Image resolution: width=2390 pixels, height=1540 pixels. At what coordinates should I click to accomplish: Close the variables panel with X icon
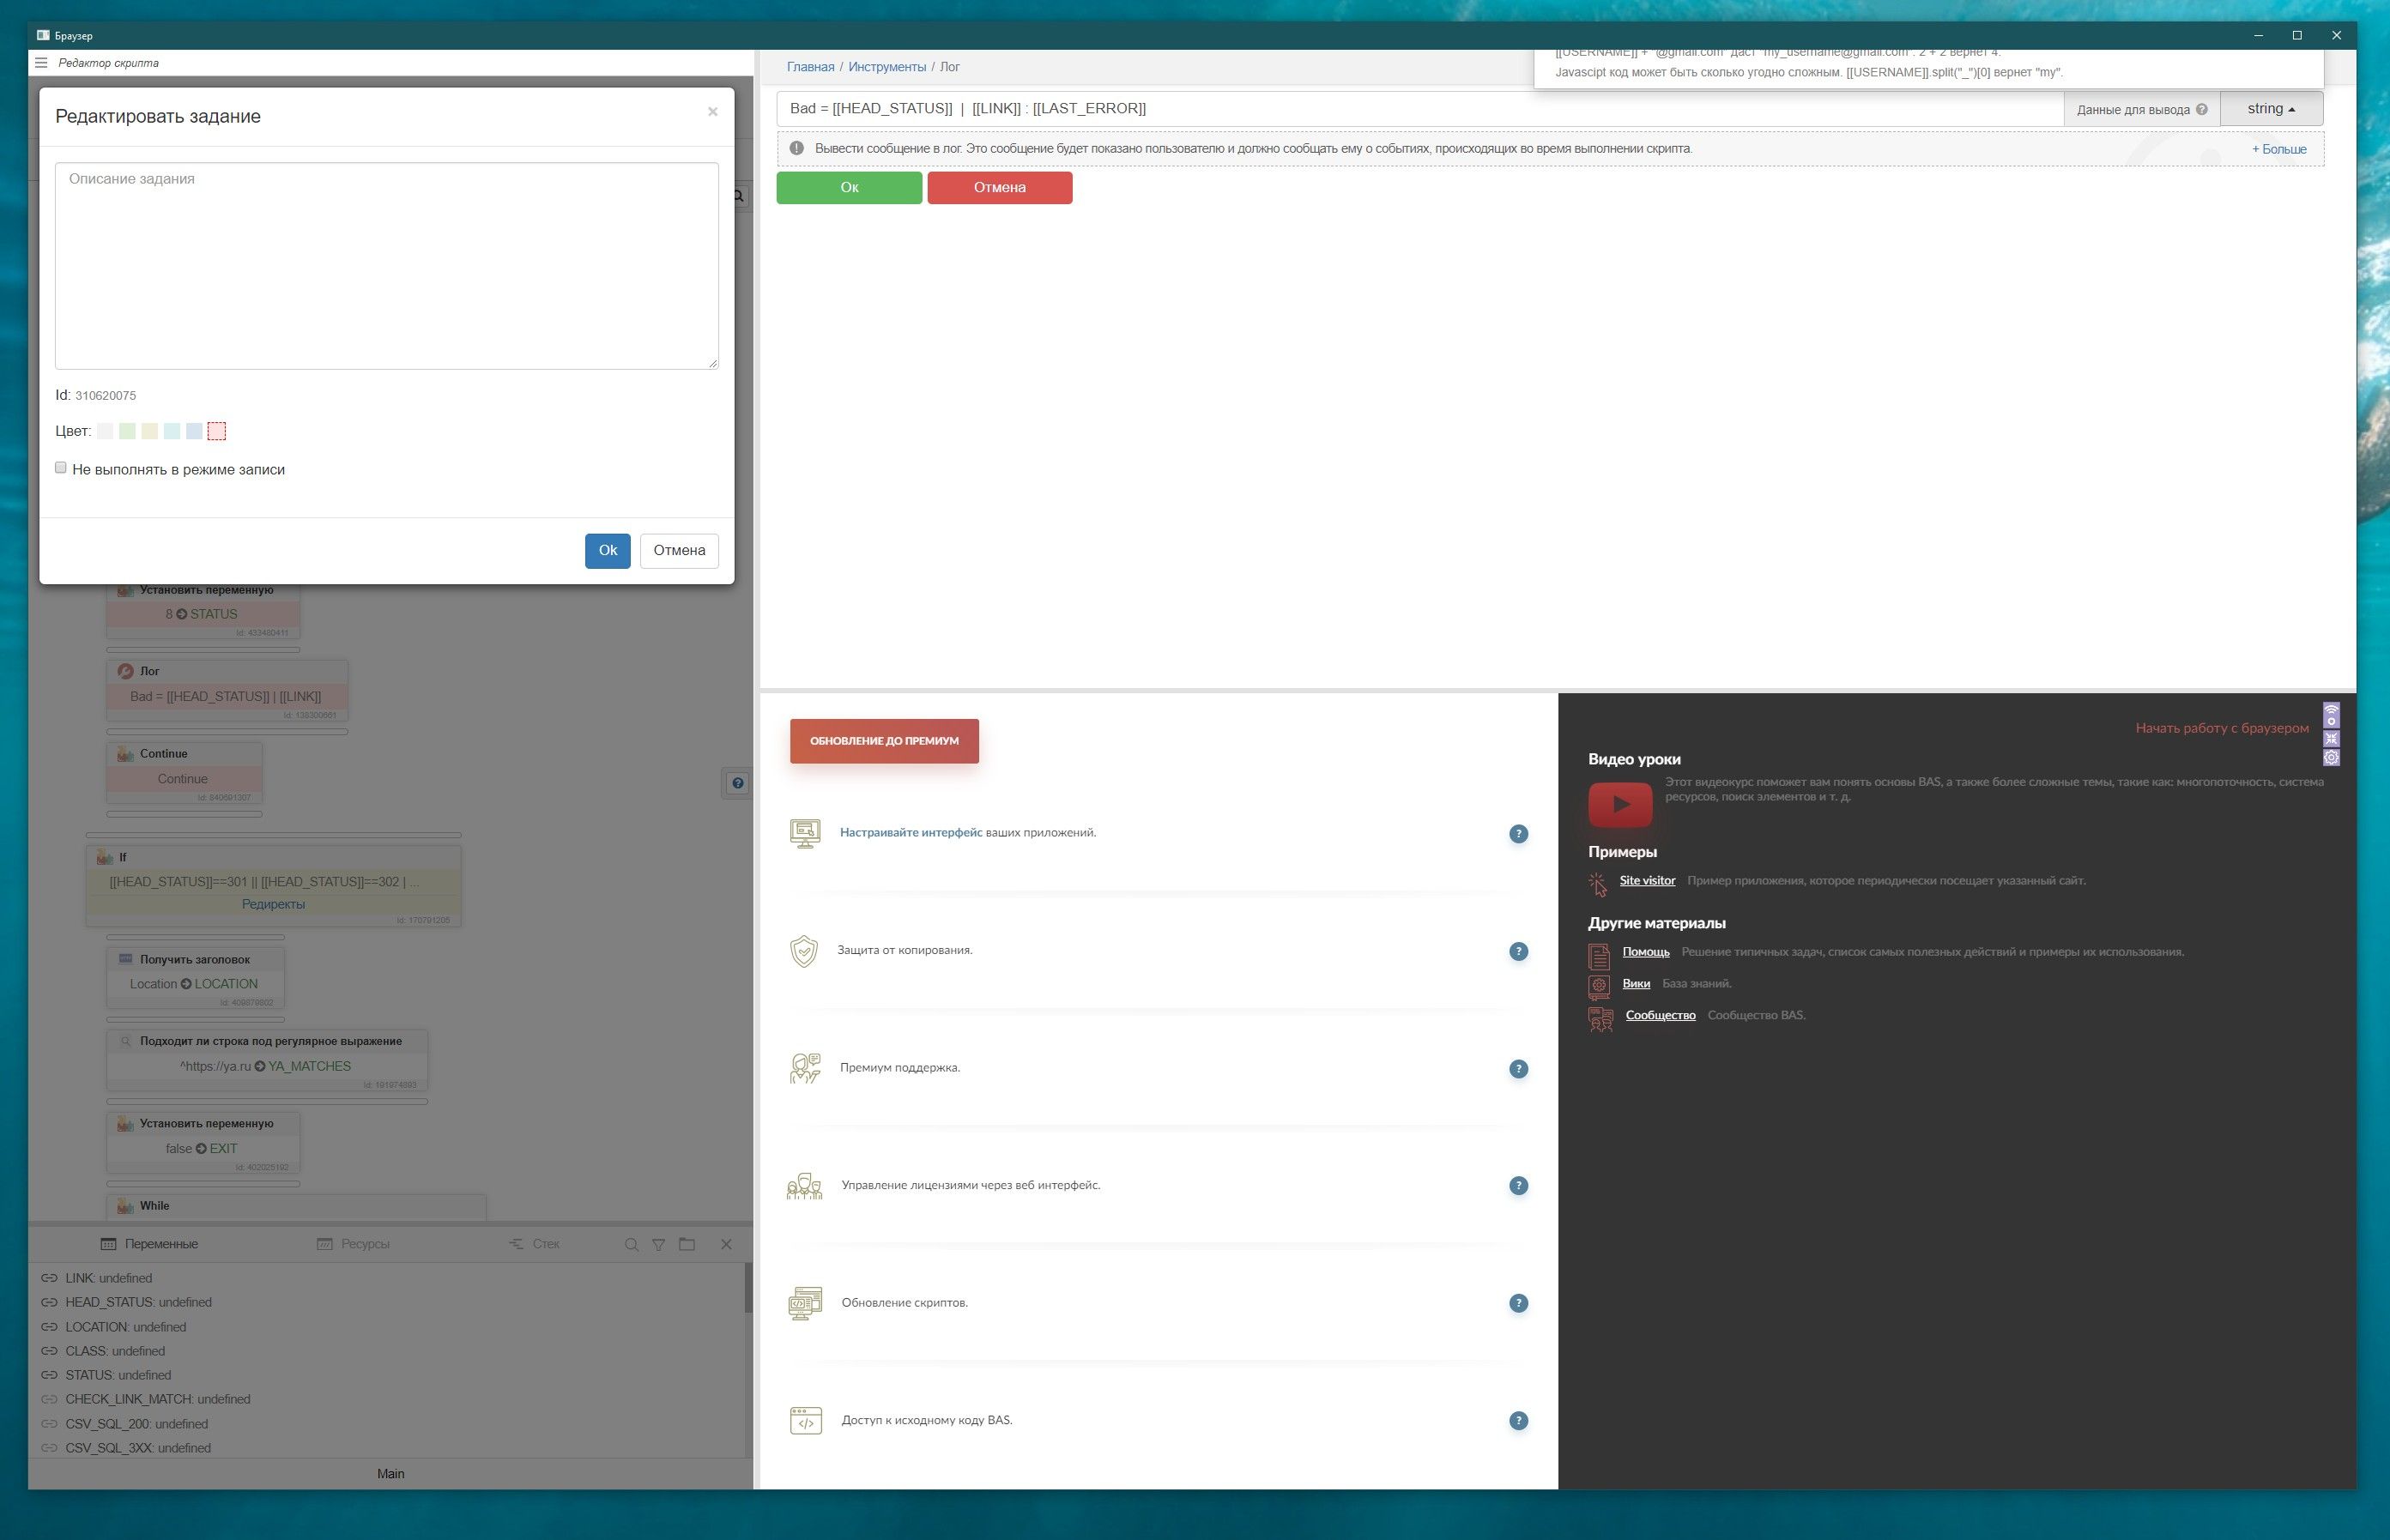726,1245
